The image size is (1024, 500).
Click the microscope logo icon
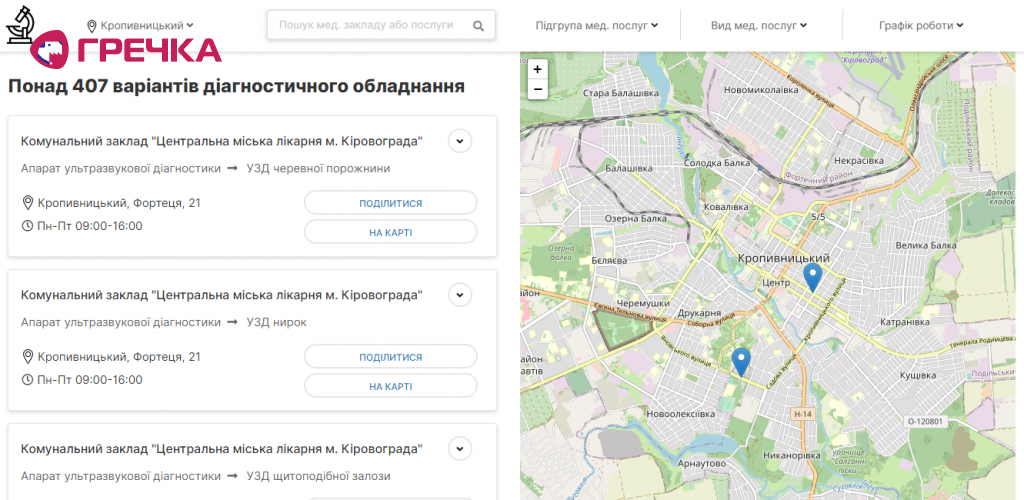tap(19, 24)
